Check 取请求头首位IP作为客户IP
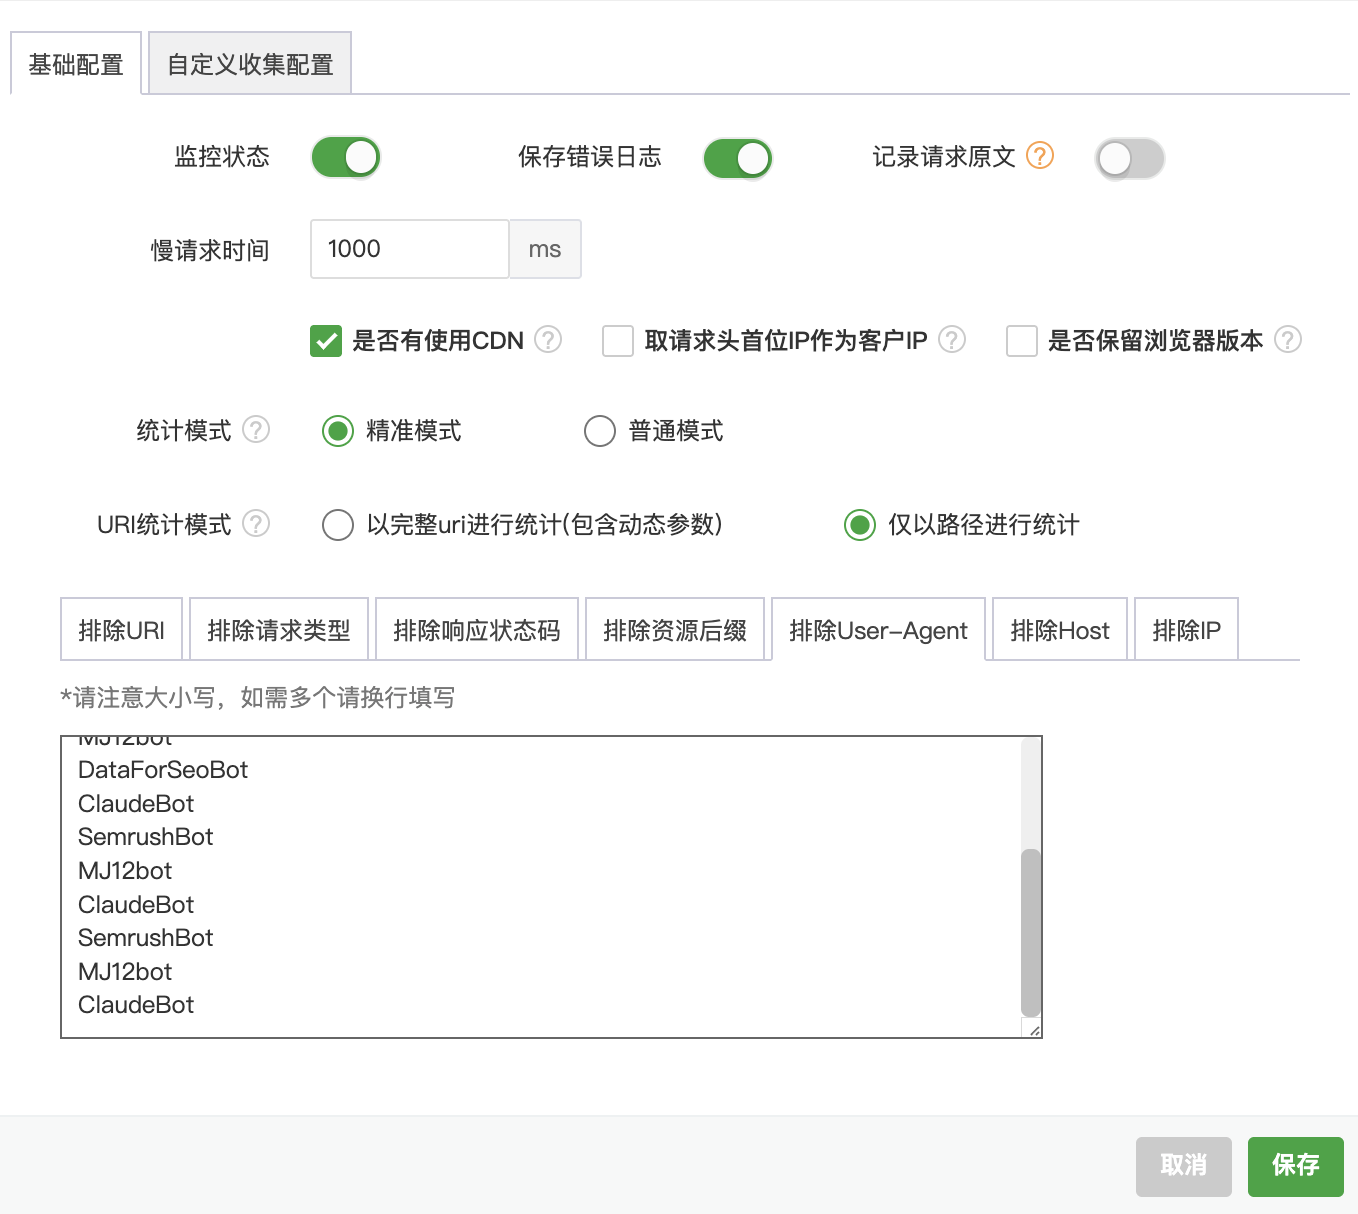1358x1214 pixels. [617, 341]
